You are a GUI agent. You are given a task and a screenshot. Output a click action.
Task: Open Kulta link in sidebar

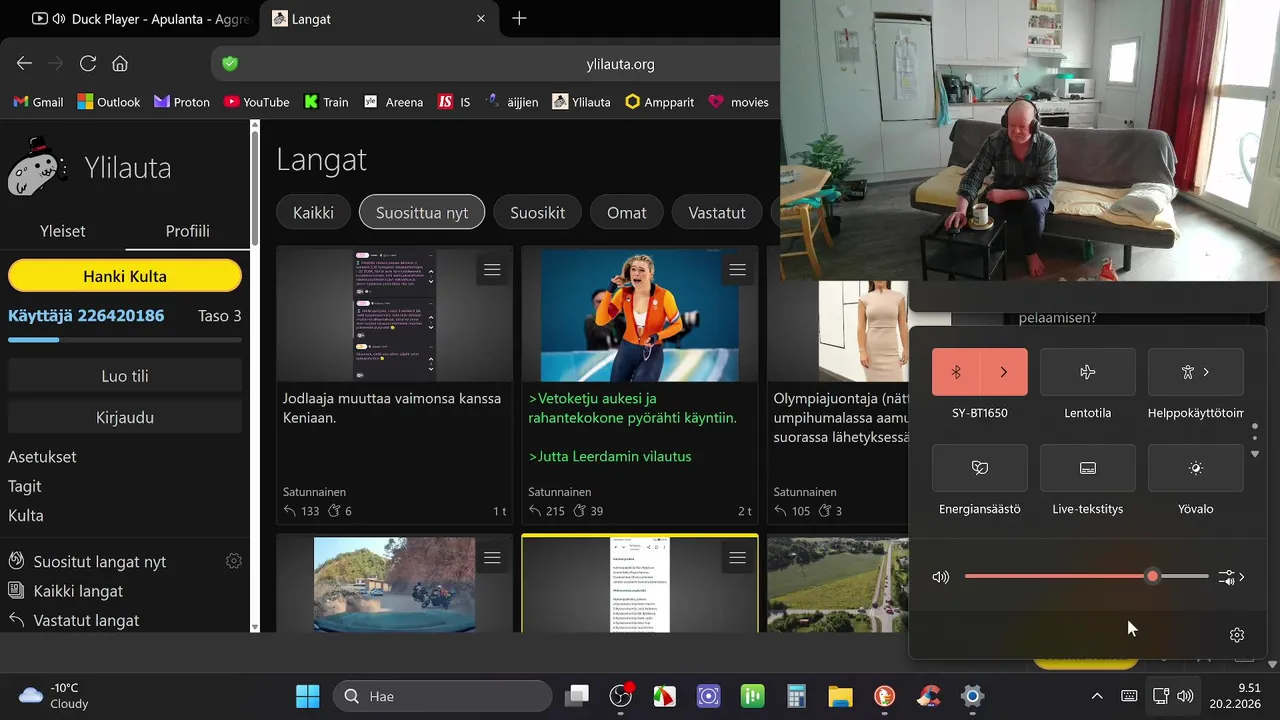click(26, 516)
